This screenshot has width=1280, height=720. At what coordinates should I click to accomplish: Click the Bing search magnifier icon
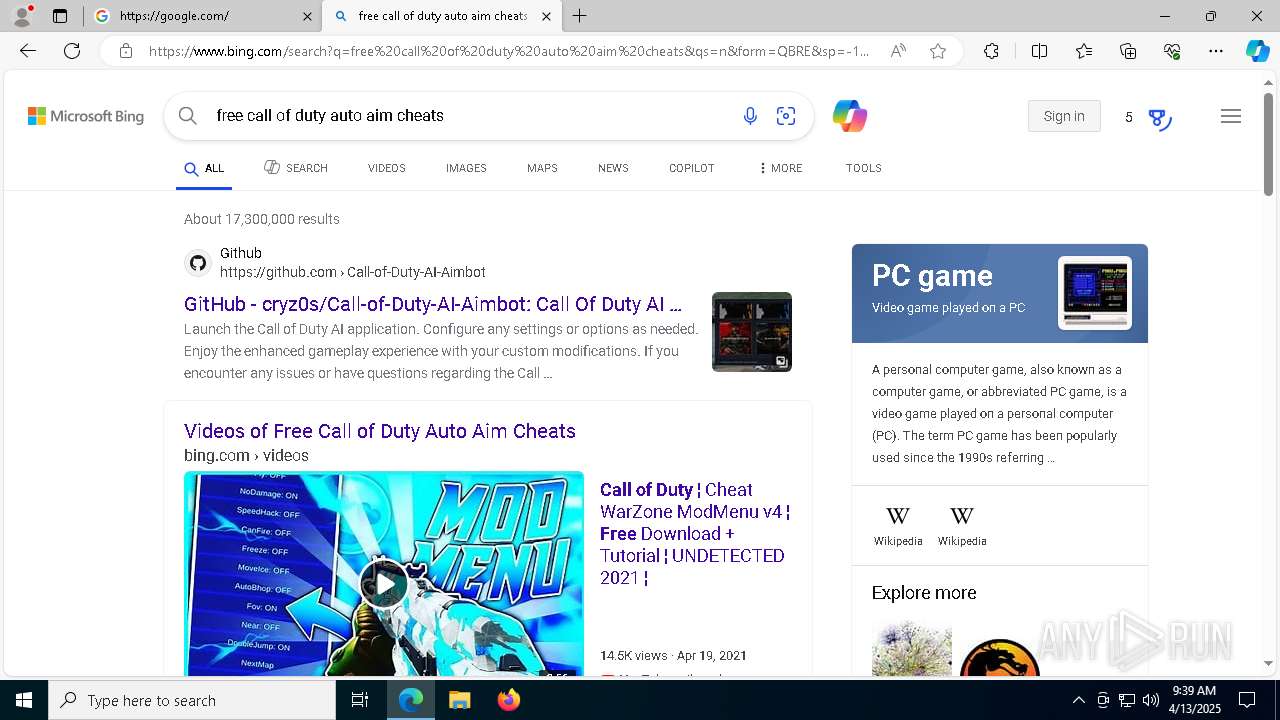point(187,116)
